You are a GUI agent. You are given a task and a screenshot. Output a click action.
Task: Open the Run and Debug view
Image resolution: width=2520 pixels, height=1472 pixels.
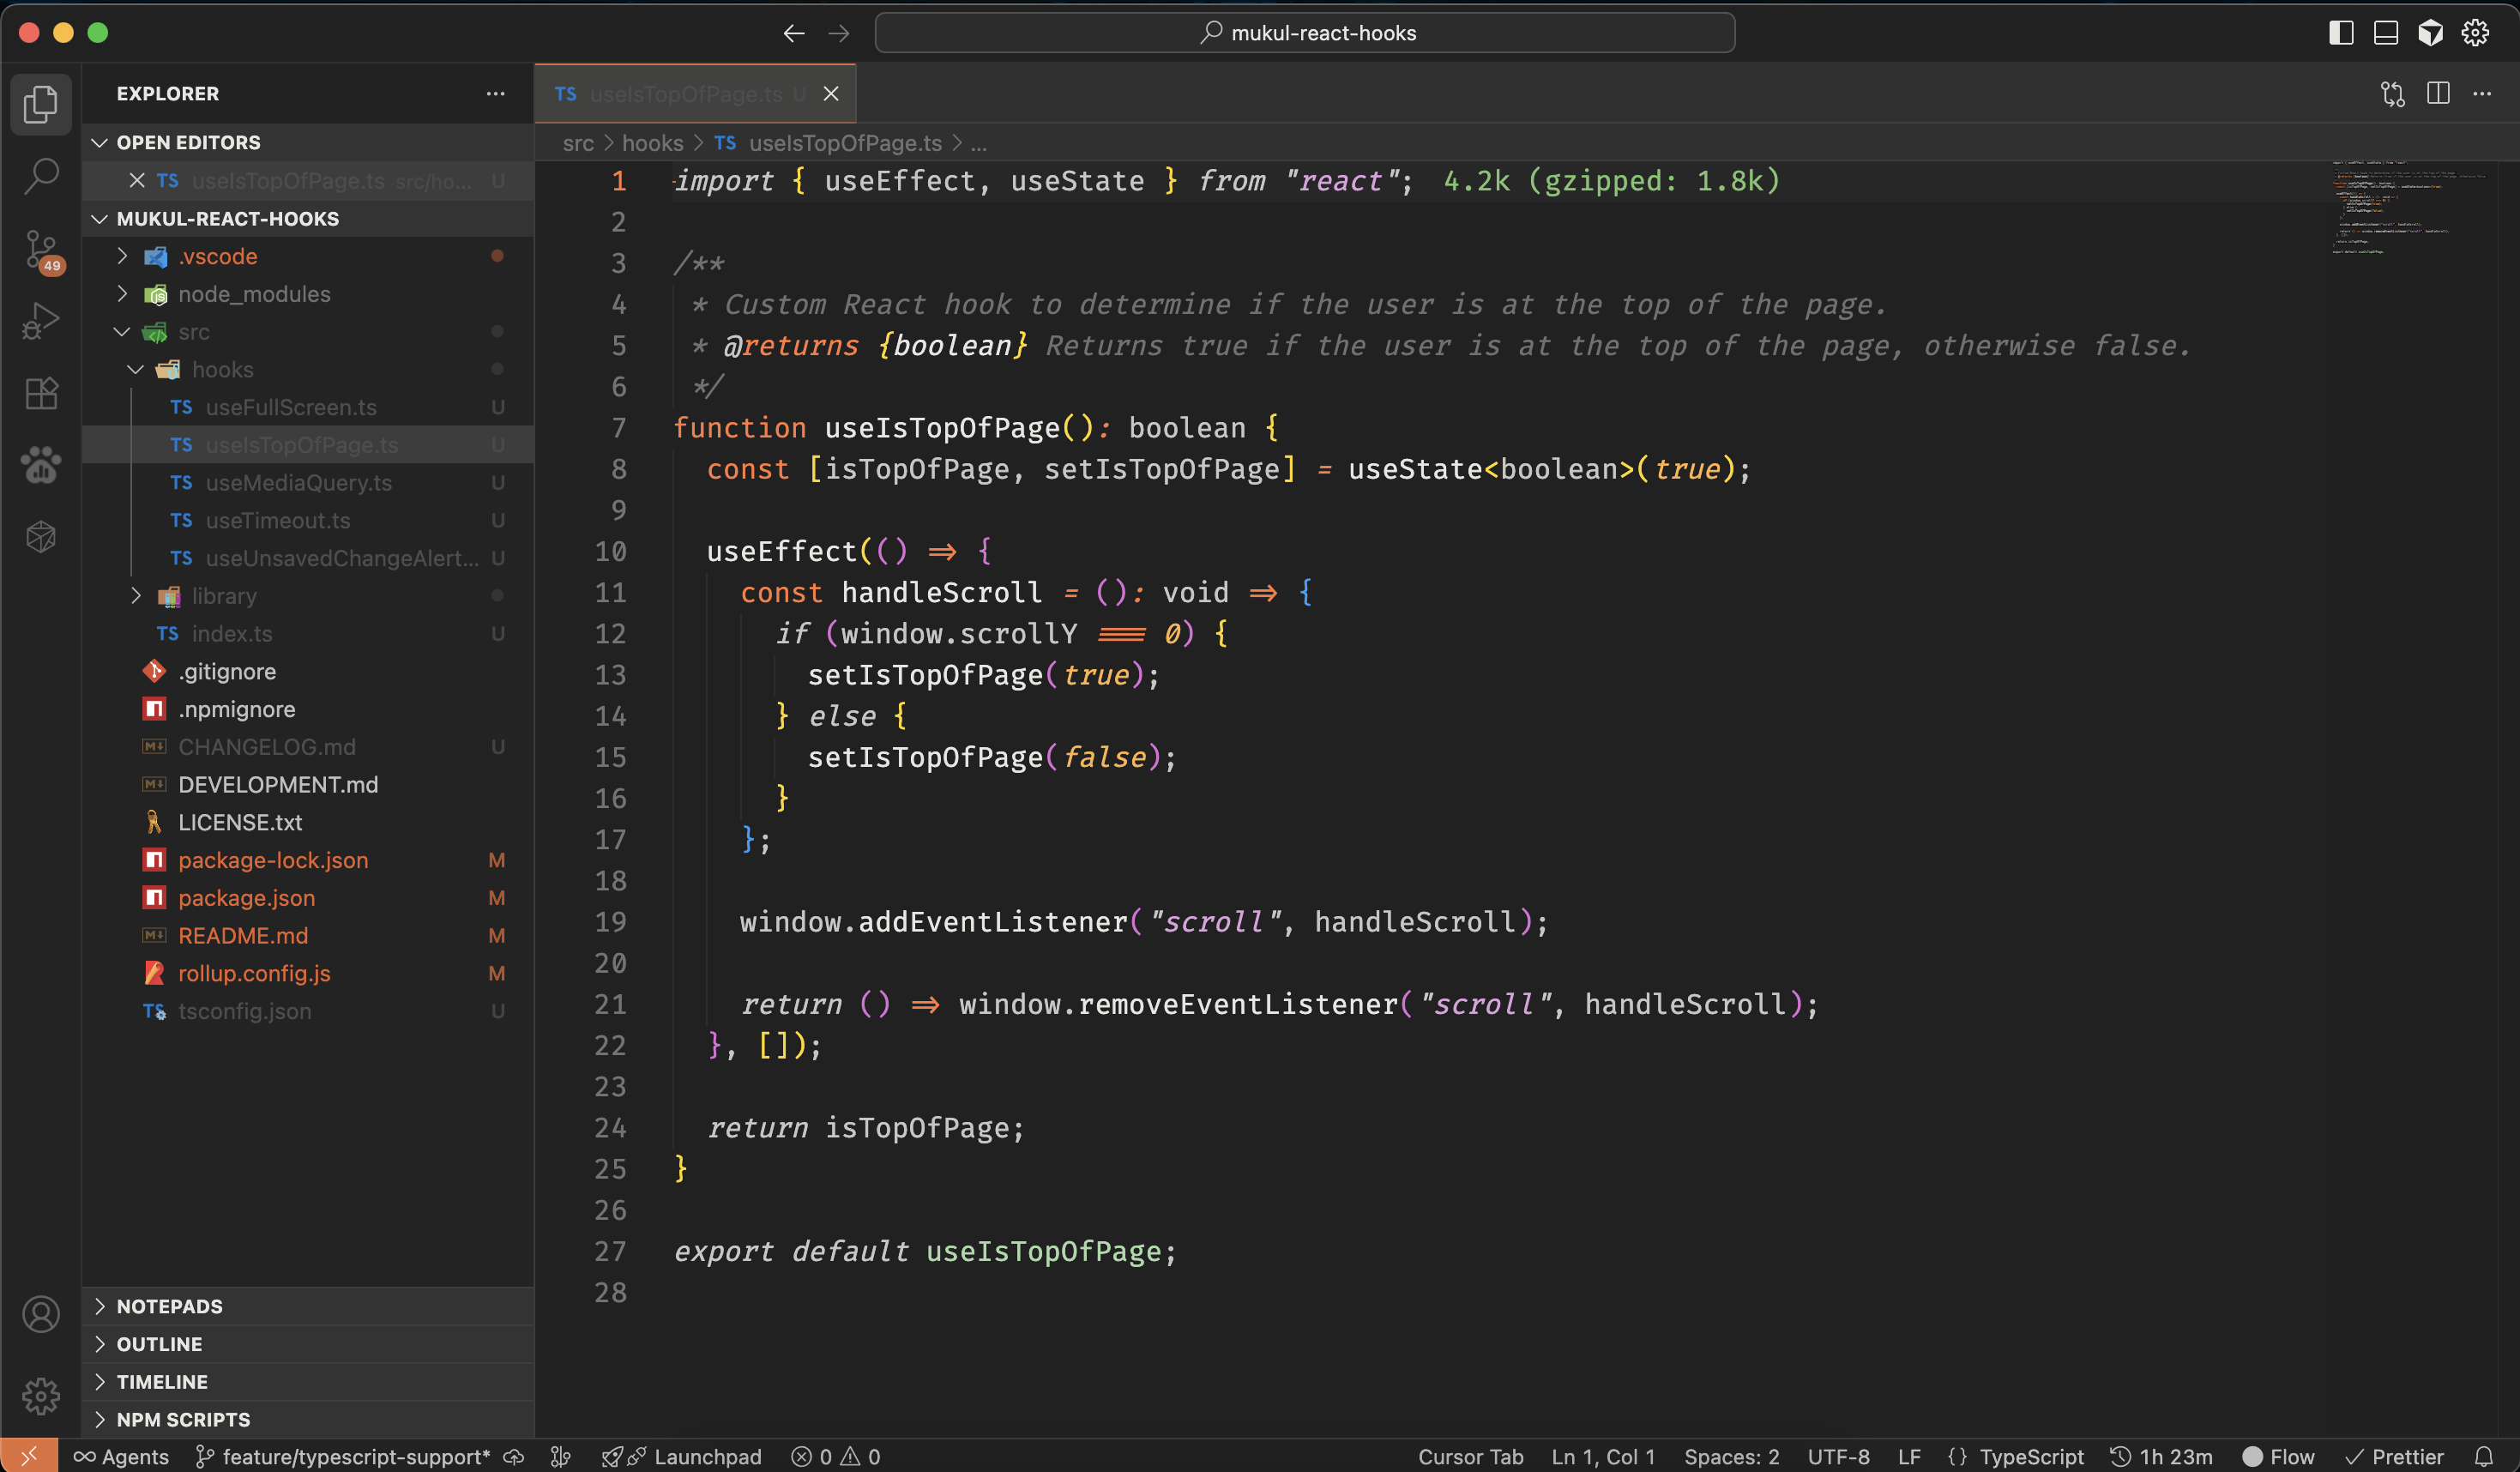tap(41, 321)
